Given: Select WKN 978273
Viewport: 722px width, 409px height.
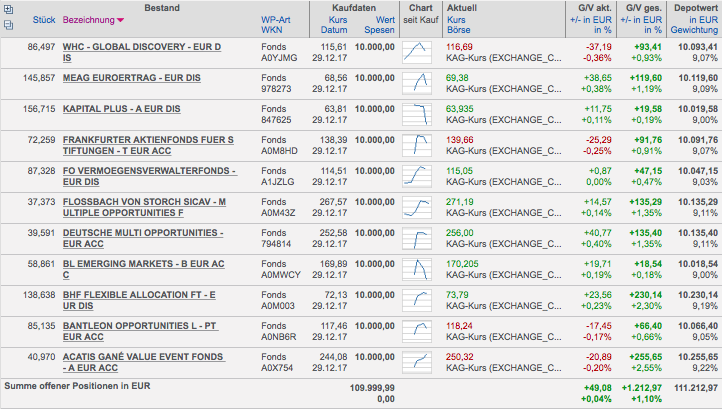Looking at the screenshot, I should [x=276, y=89].
